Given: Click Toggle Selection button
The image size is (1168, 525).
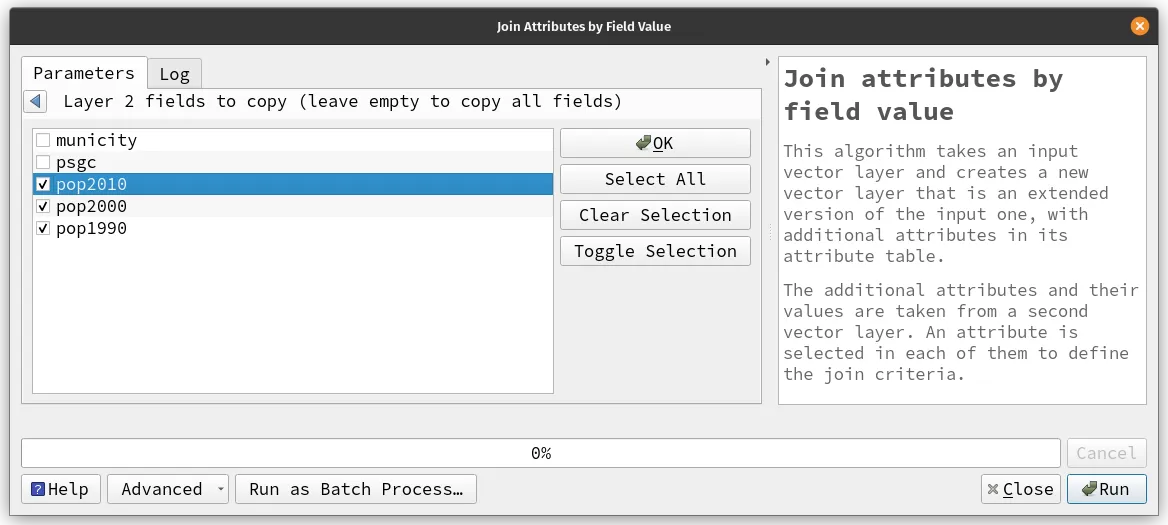Looking at the screenshot, I should 655,251.
